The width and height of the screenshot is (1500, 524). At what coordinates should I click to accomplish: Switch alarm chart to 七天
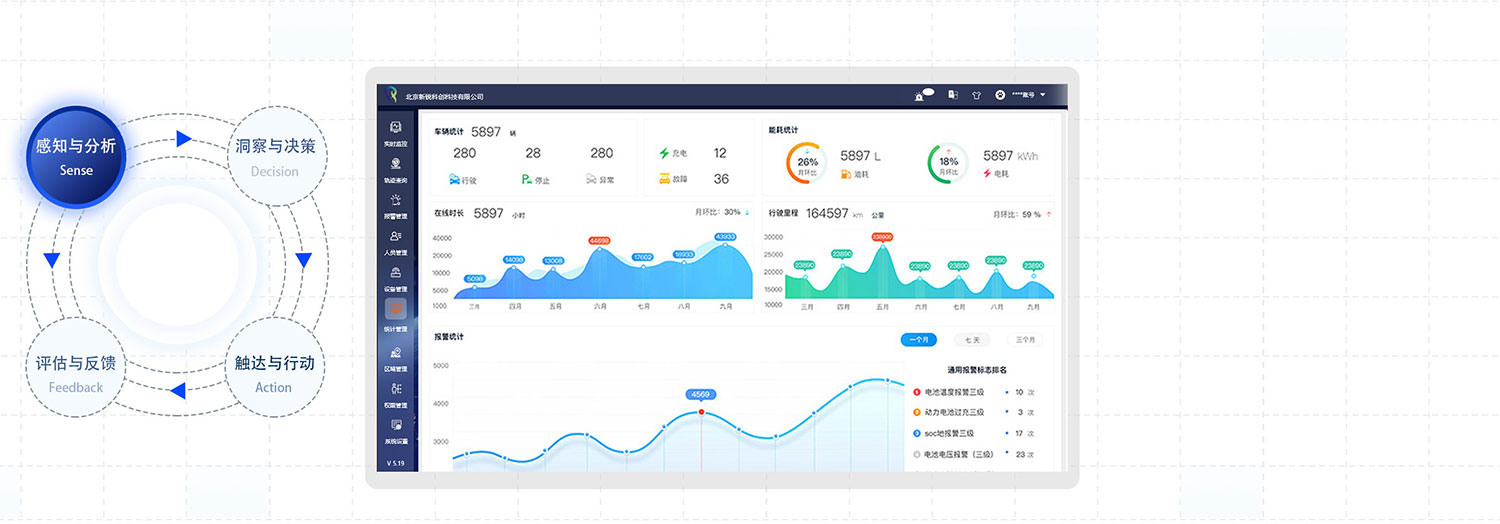(971, 340)
